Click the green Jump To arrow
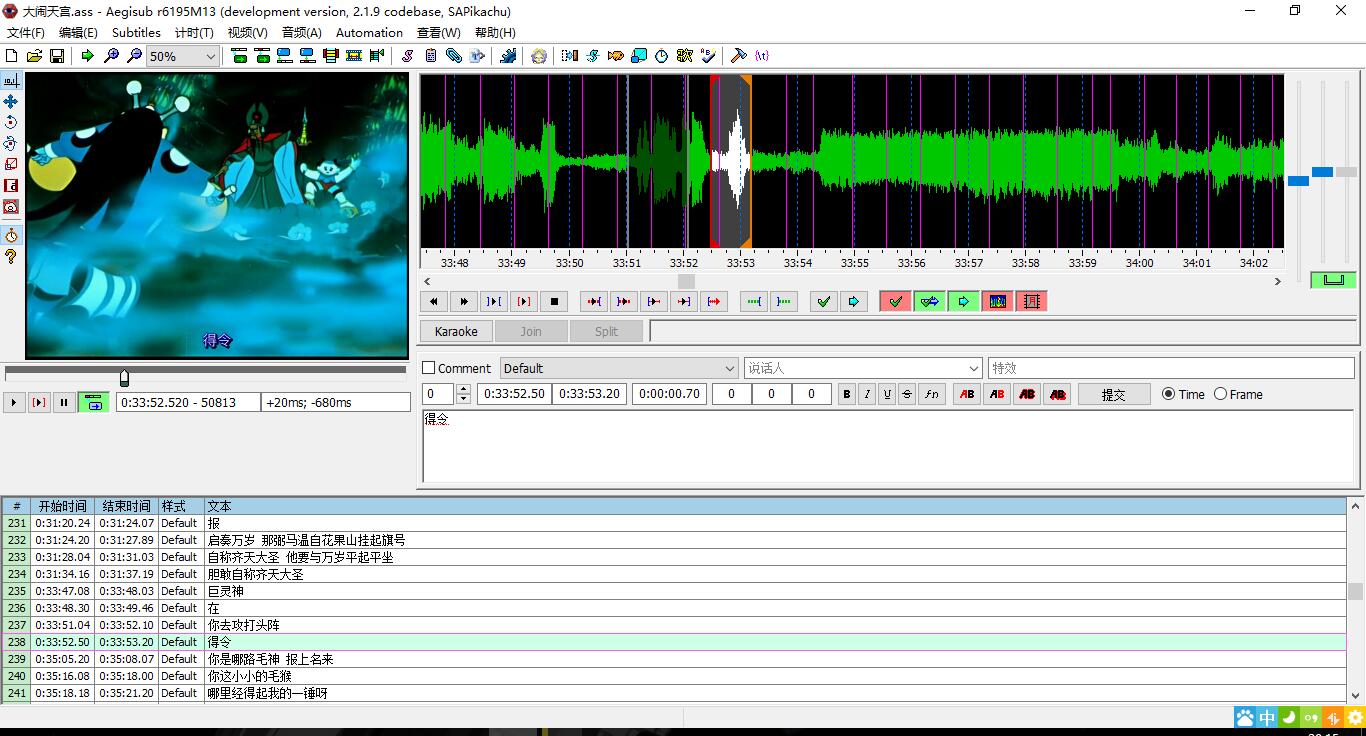 (88, 56)
